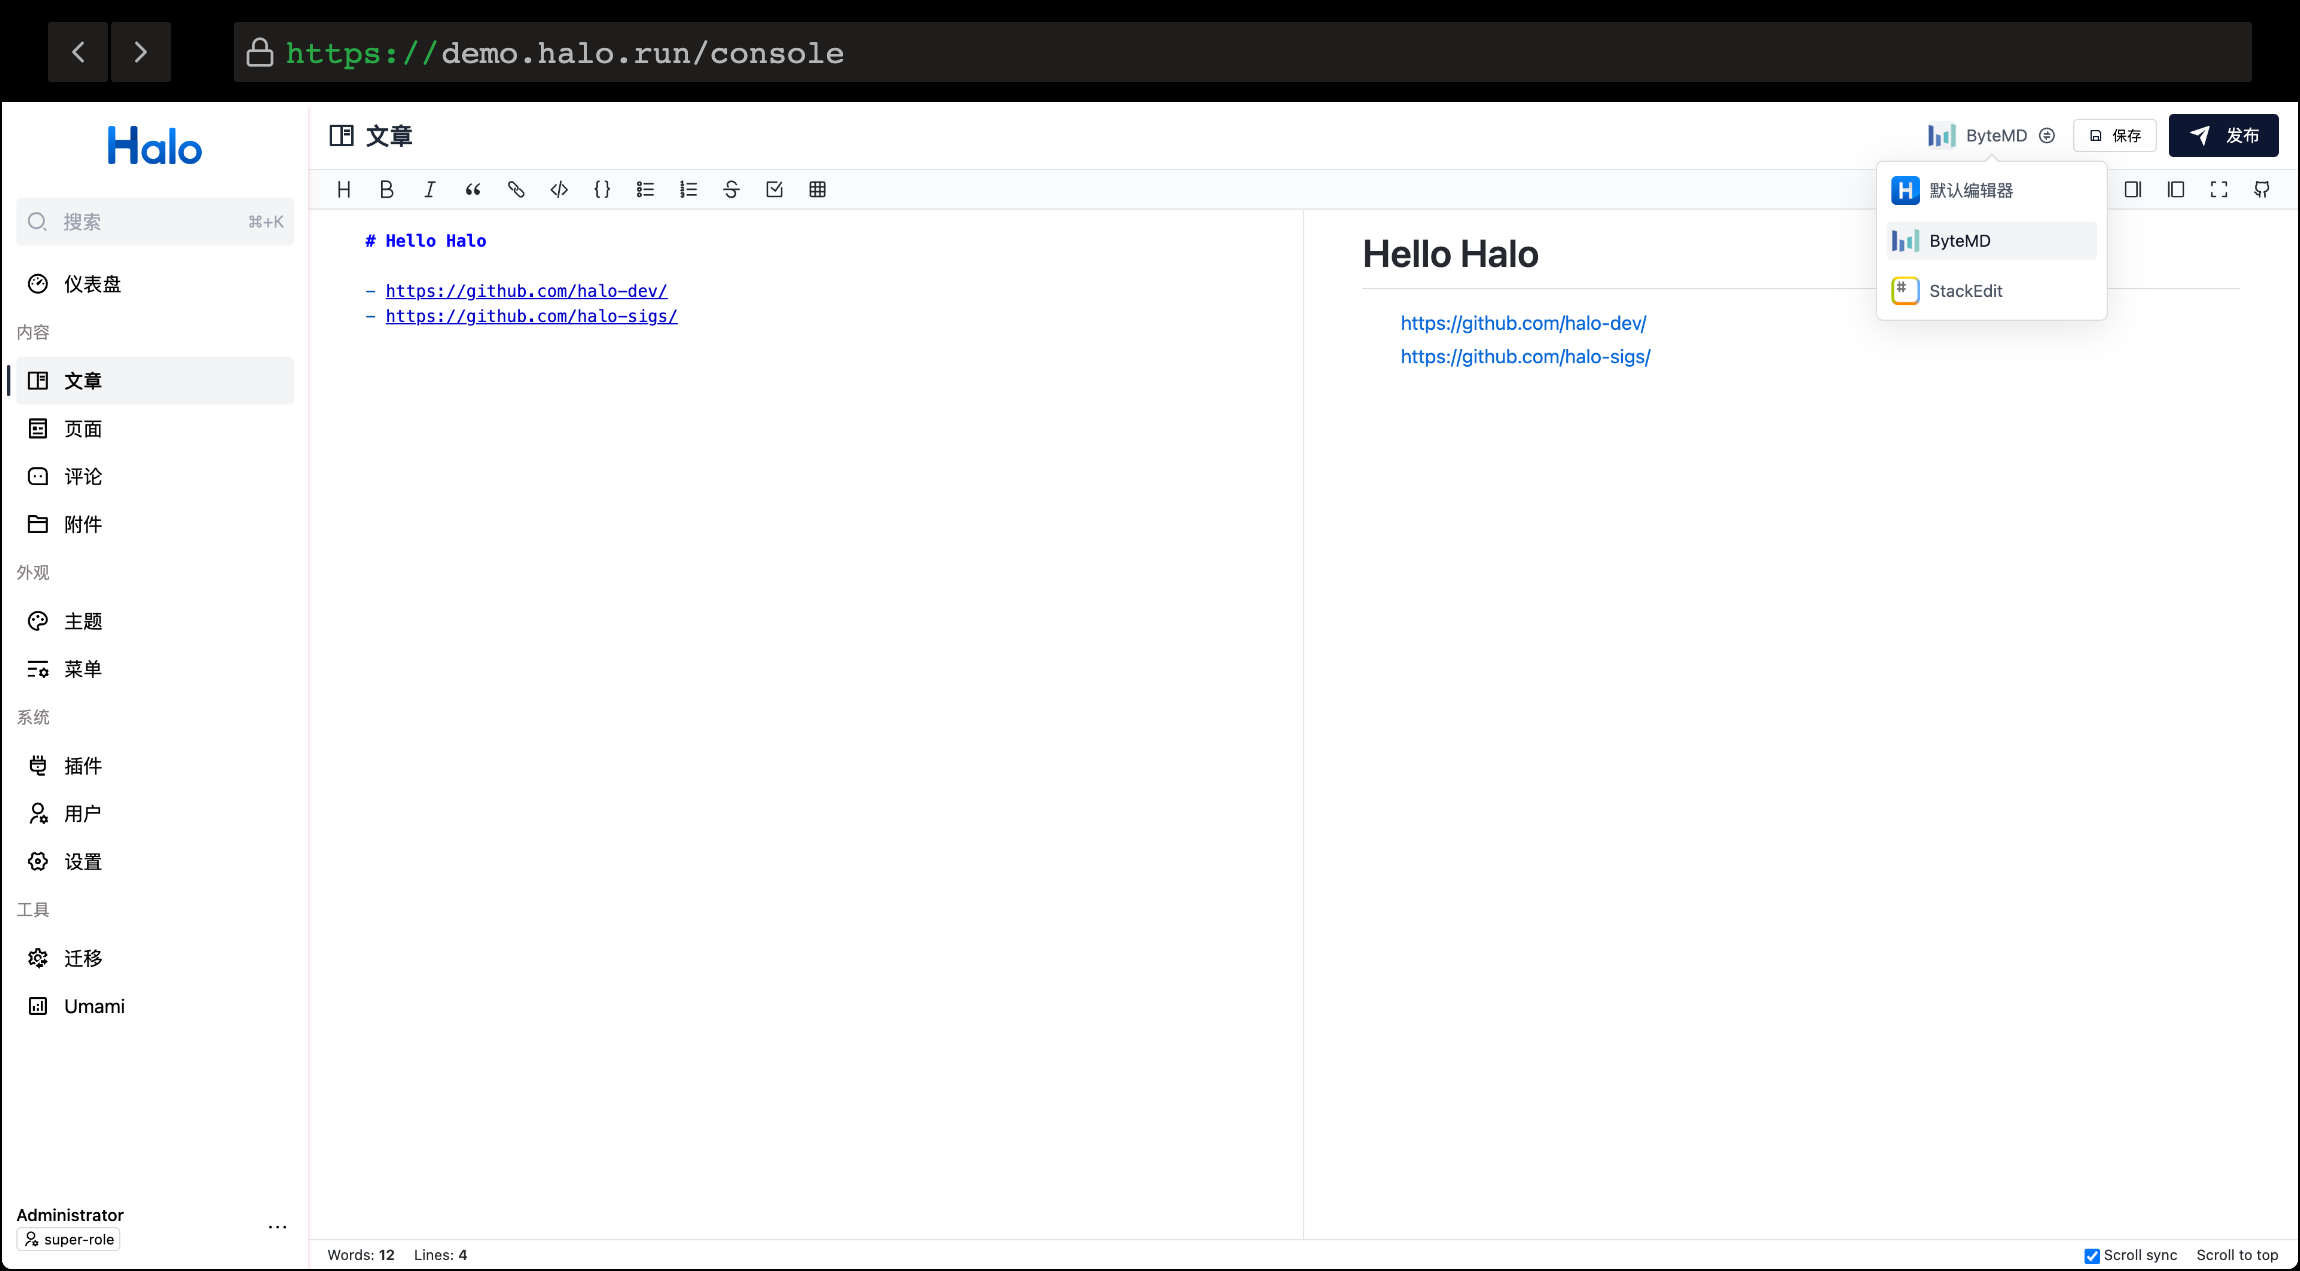Viewport: 2300px width, 1271px height.
Task: Click the Heading icon in editor toolbar
Action: [x=344, y=190]
